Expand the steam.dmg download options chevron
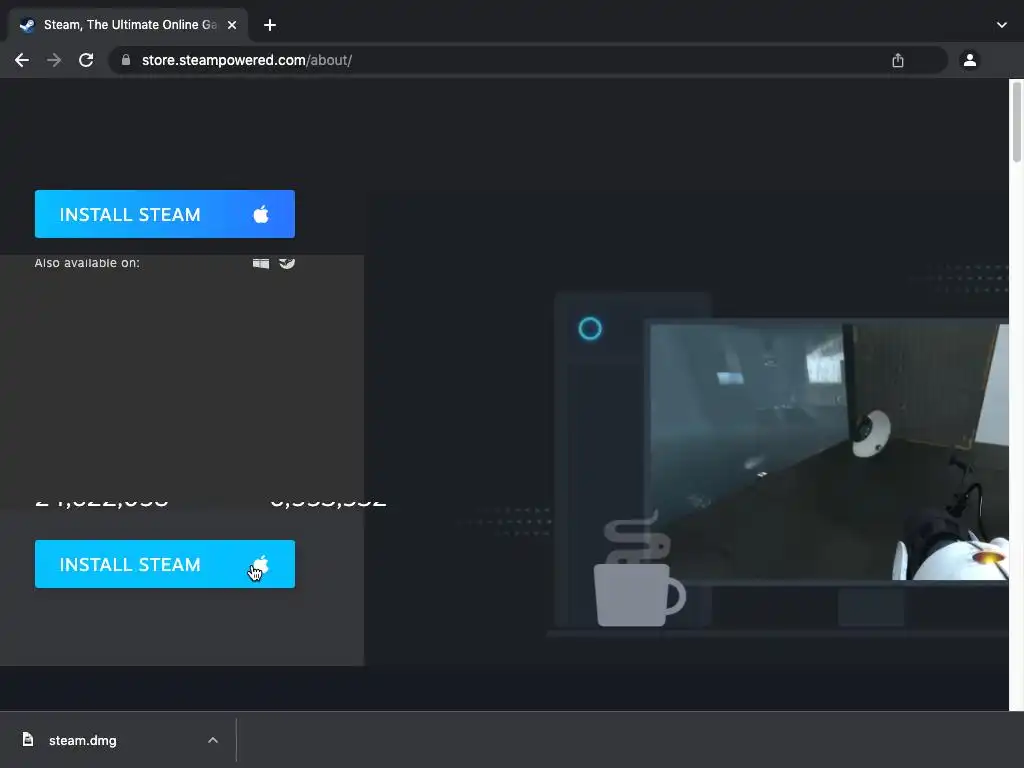This screenshot has height=768, width=1024. [213, 740]
